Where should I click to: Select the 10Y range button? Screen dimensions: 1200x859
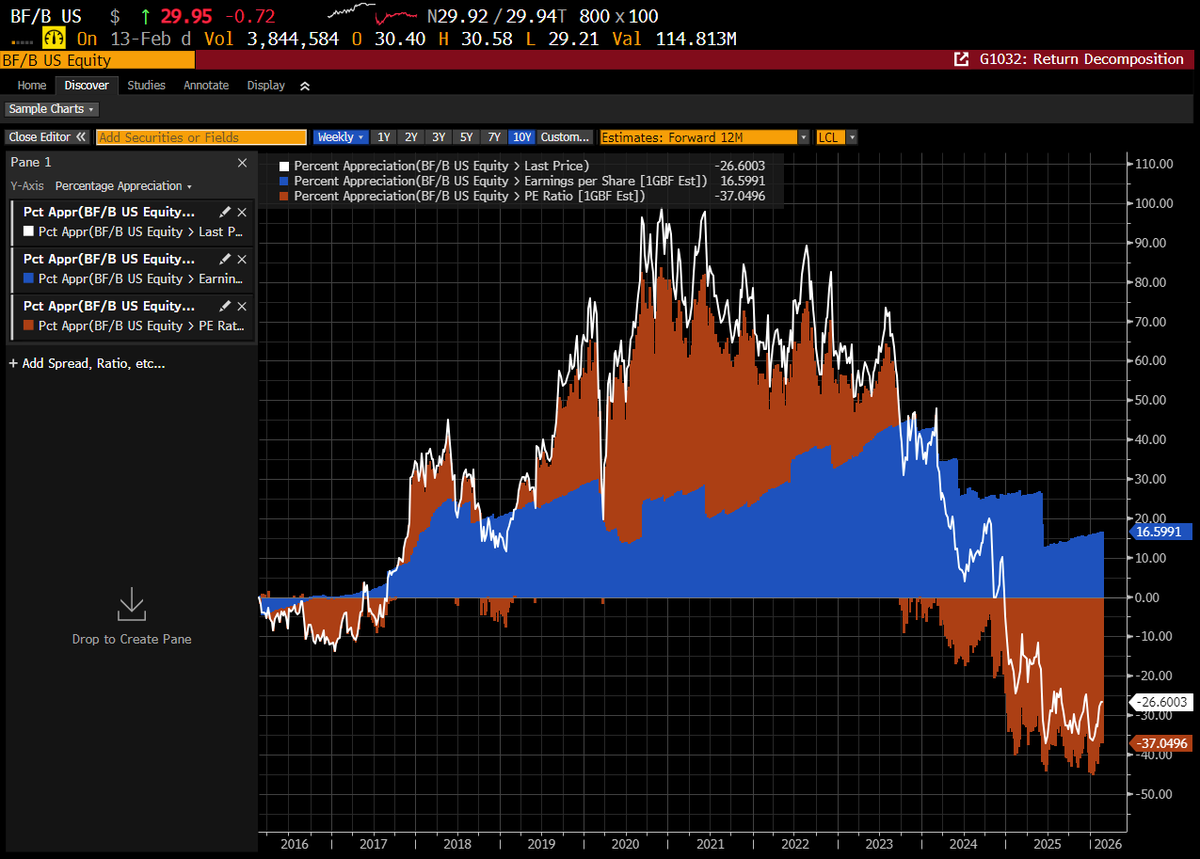coord(522,137)
